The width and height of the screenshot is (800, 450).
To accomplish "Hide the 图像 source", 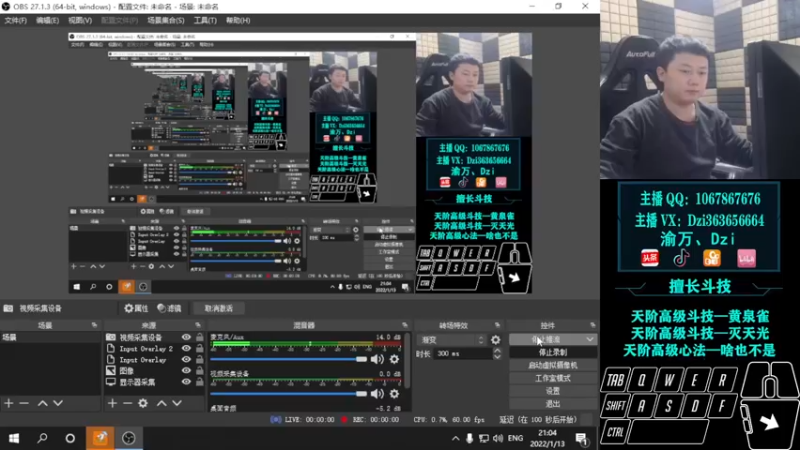I will point(186,370).
